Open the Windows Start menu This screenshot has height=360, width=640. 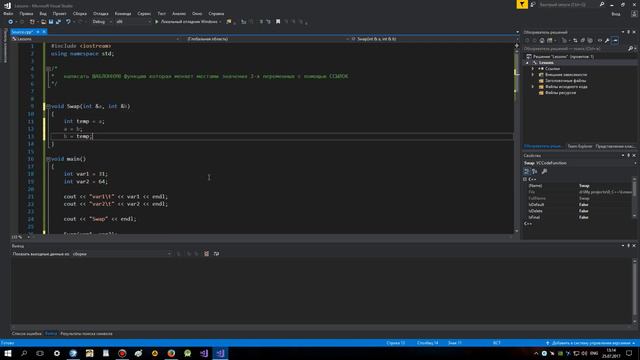point(8,353)
